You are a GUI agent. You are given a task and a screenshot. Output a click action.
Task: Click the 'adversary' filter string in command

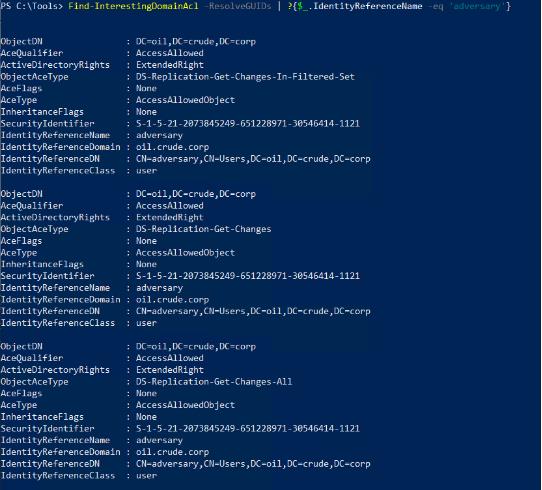pyautogui.click(x=477, y=6)
